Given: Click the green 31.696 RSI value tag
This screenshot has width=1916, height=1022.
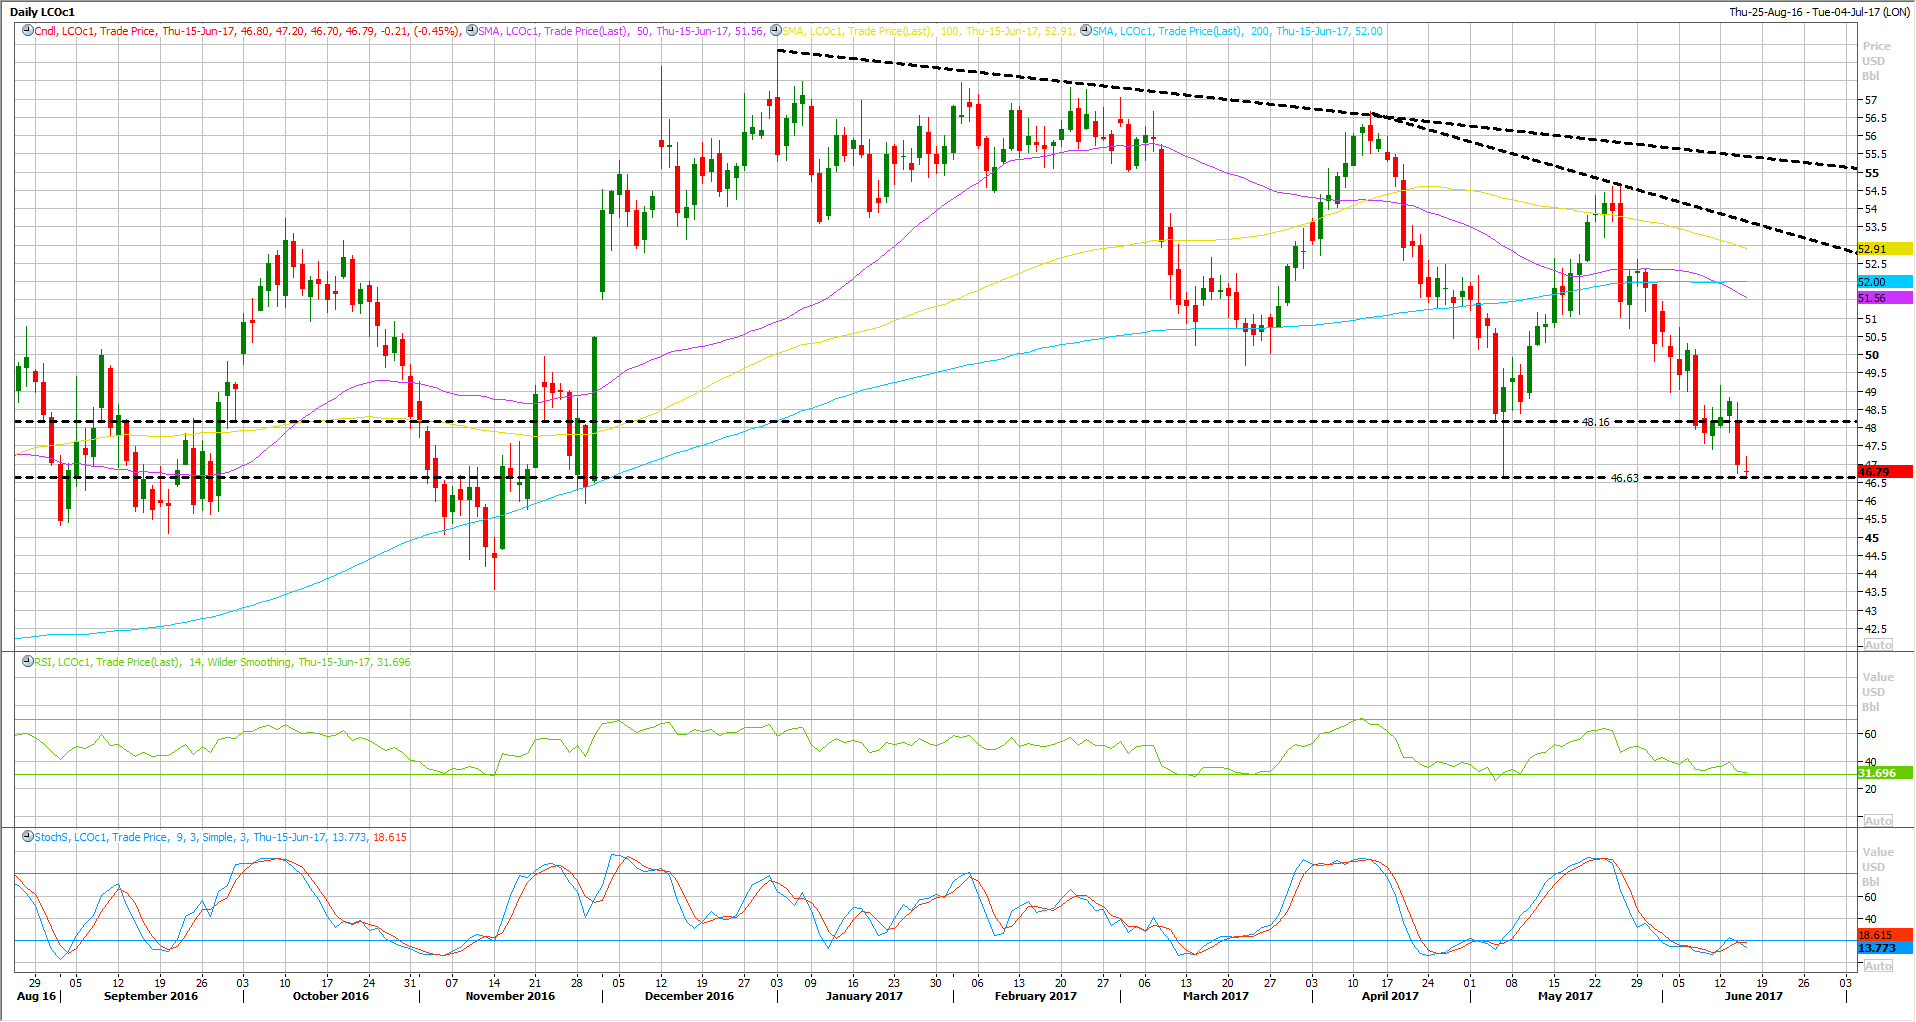Looking at the screenshot, I should pyautogui.click(x=1884, y=773).
